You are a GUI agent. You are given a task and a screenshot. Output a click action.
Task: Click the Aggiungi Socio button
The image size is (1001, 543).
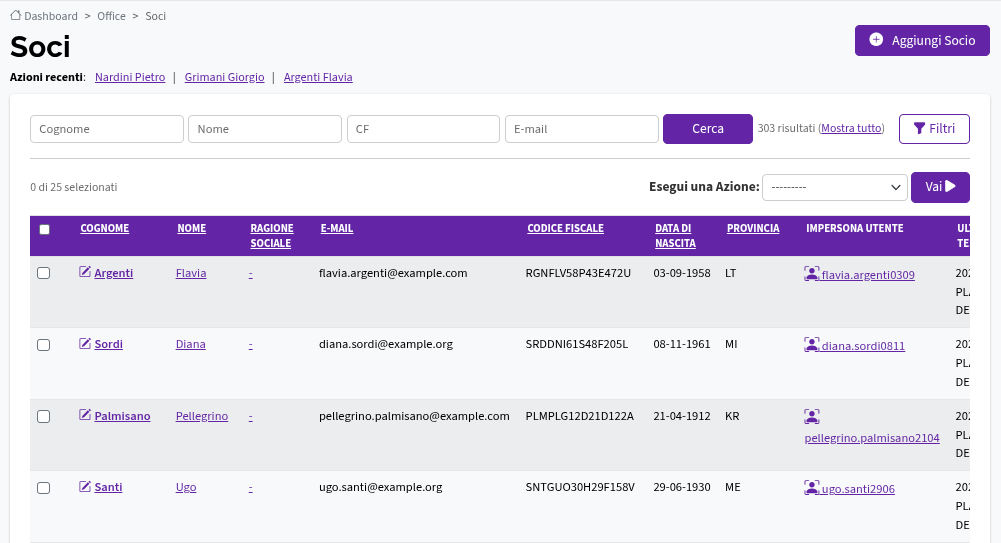coord(922,40)
